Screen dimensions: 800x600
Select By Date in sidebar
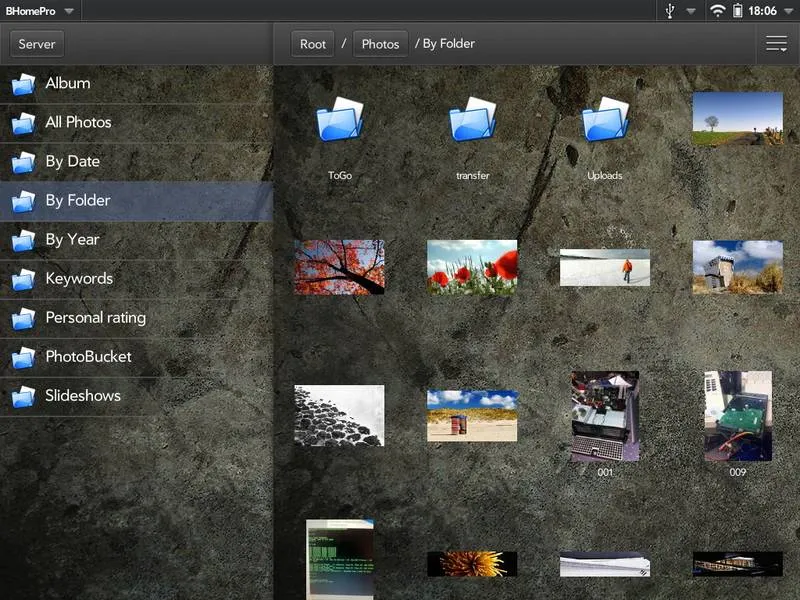point(72,161)
